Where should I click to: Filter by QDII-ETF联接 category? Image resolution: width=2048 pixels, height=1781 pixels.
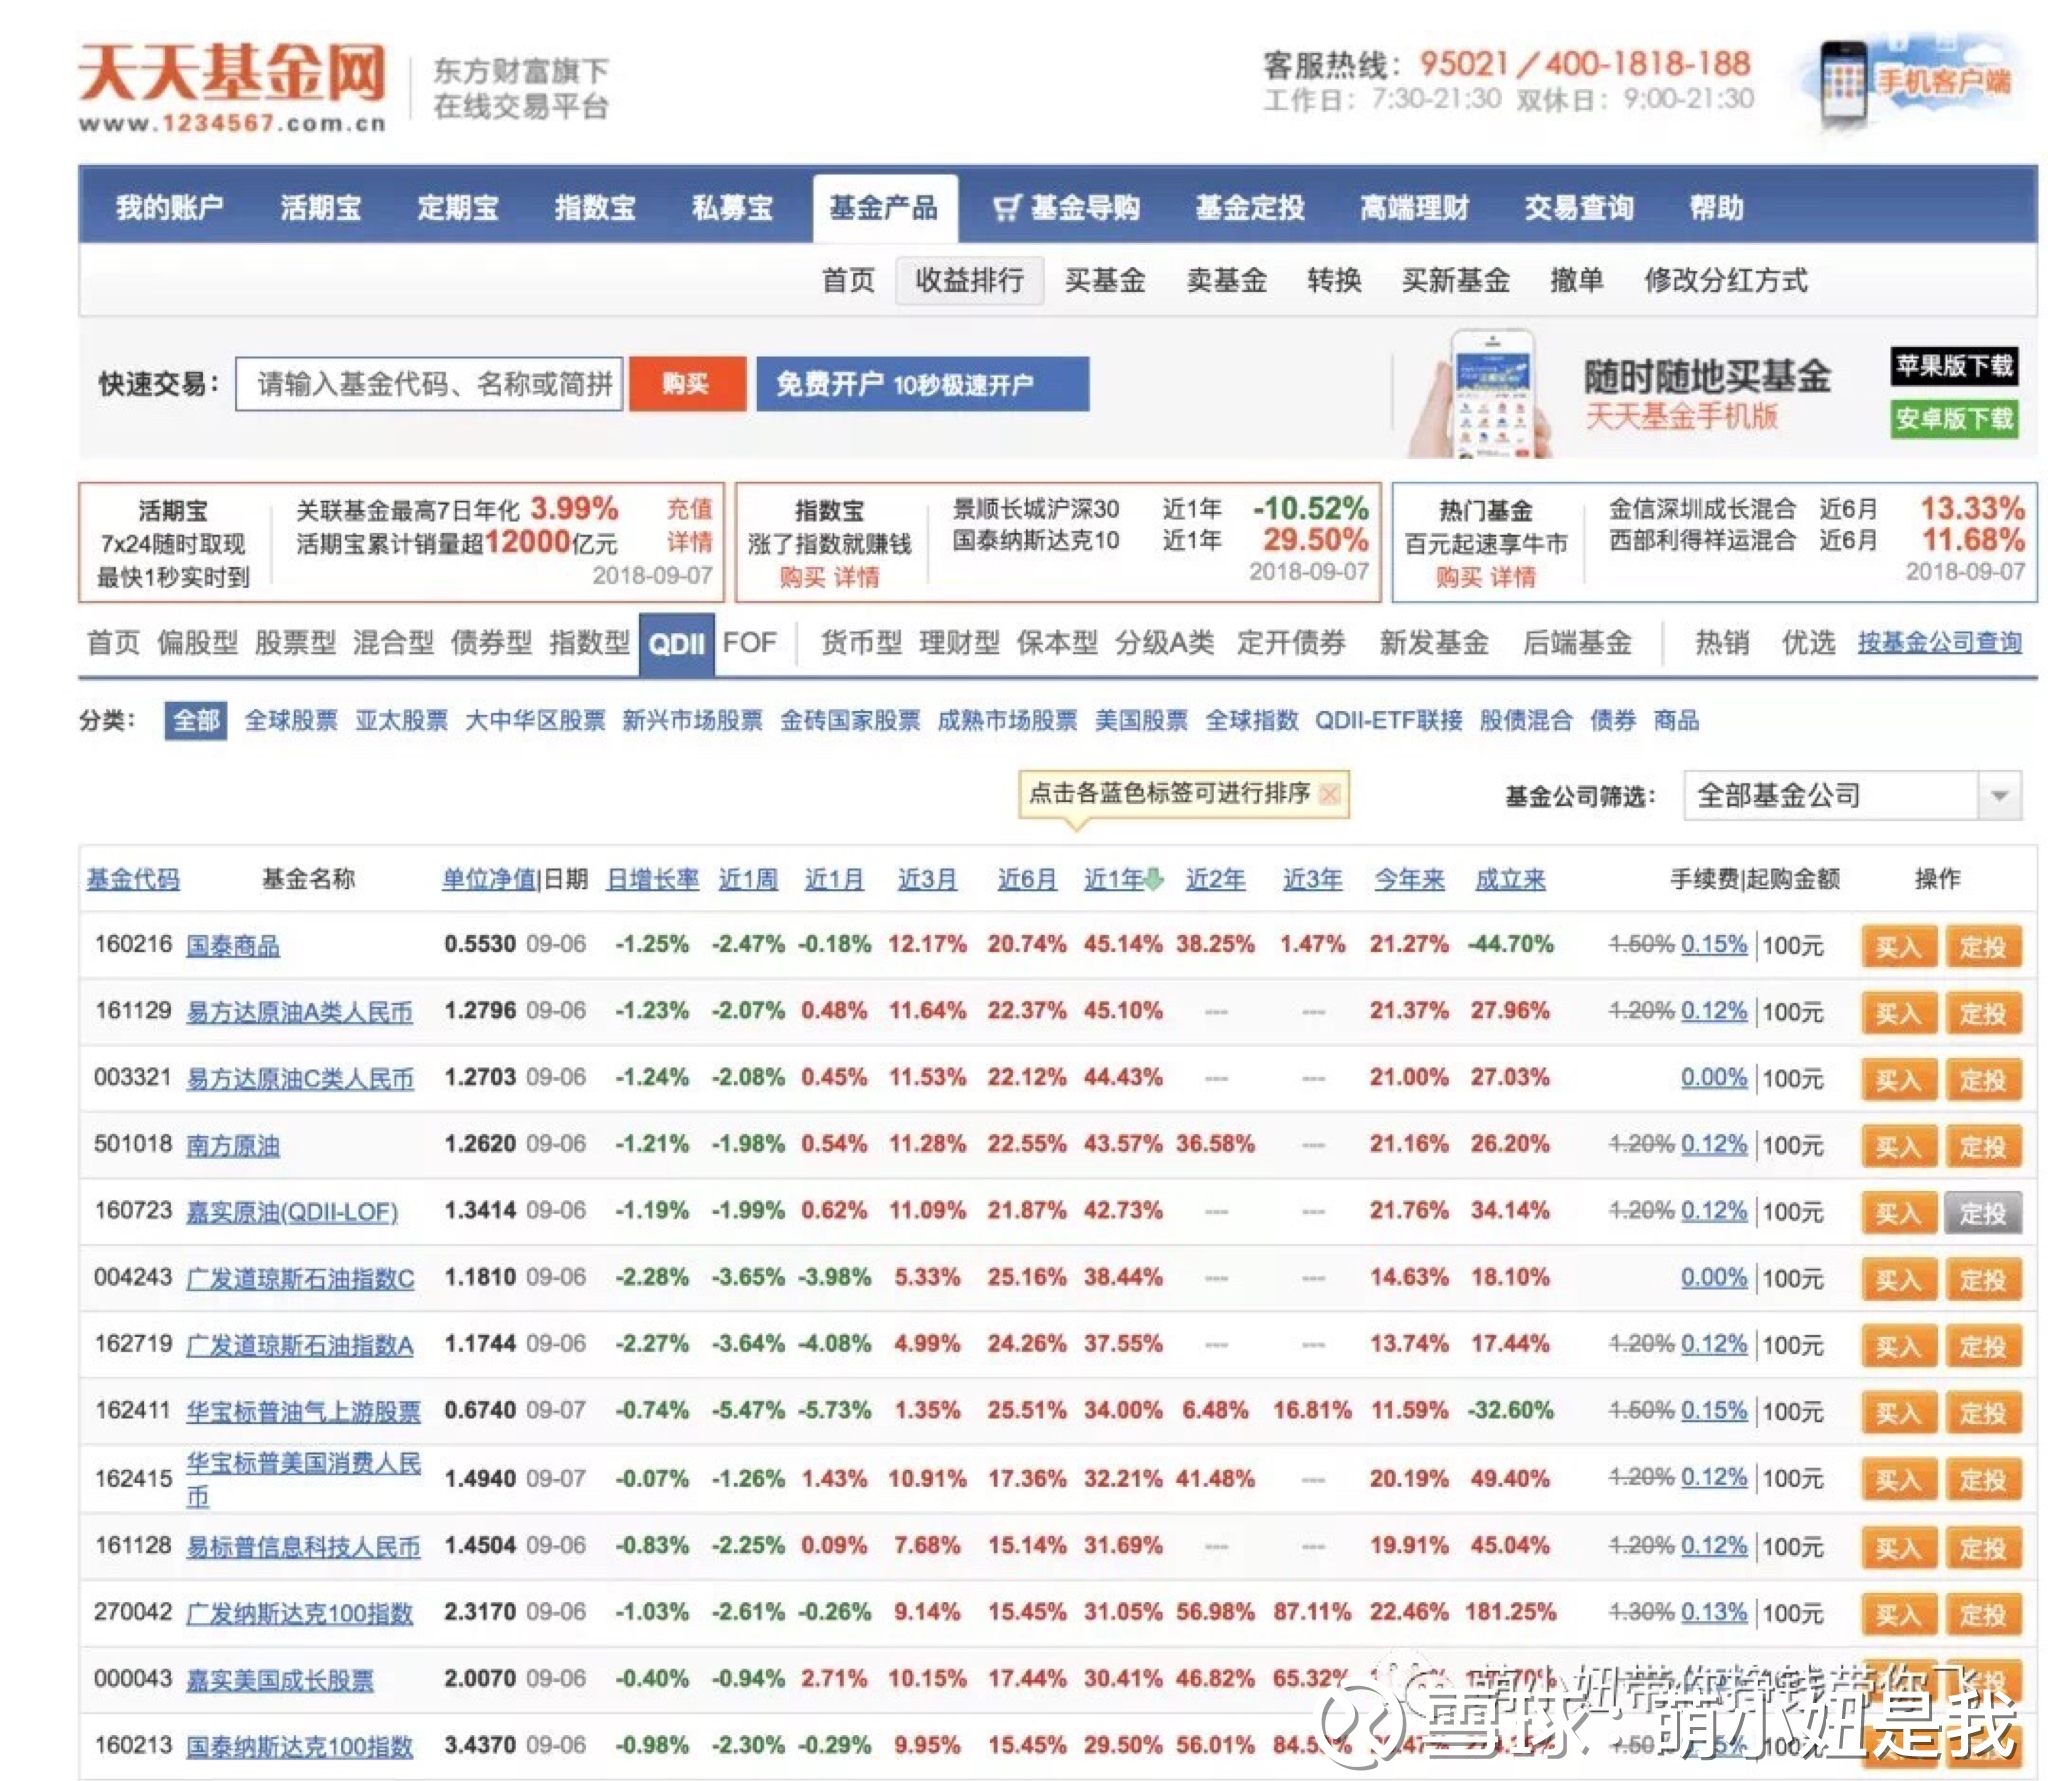click(x=1388, y=720)
